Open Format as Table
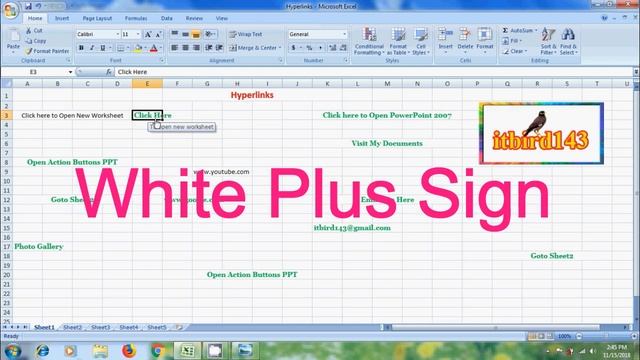Screen dimensions: 640x360 [398, 41]
